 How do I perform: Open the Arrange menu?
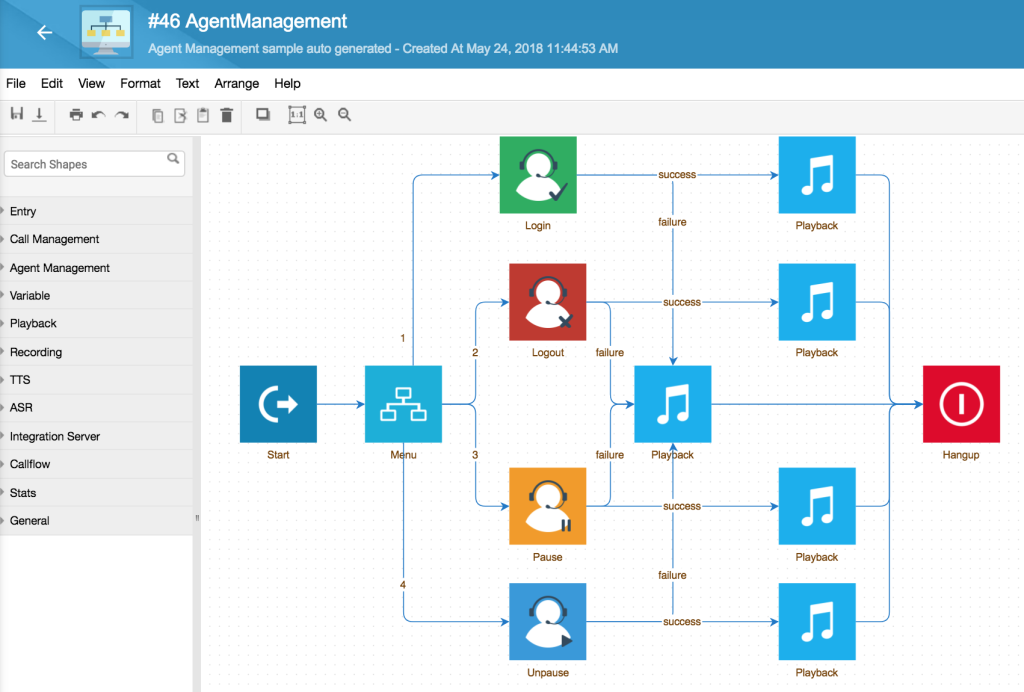point(236,84)
